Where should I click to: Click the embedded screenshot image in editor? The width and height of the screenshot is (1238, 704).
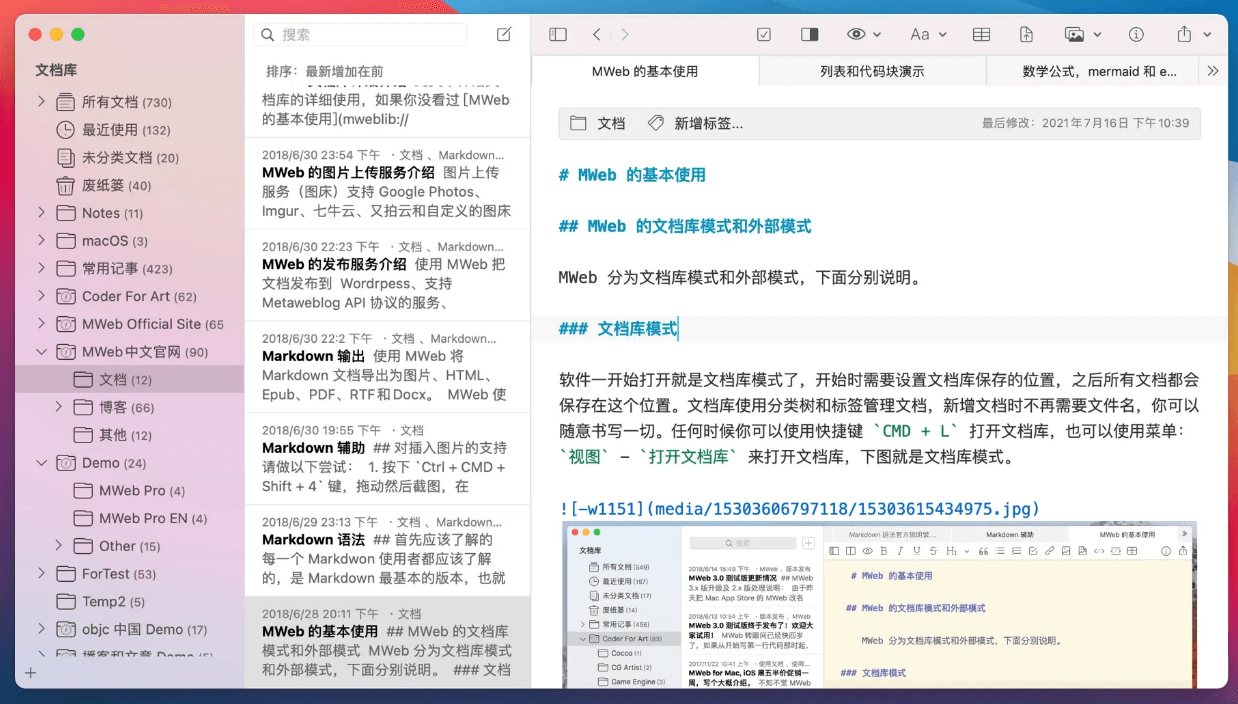879,604
